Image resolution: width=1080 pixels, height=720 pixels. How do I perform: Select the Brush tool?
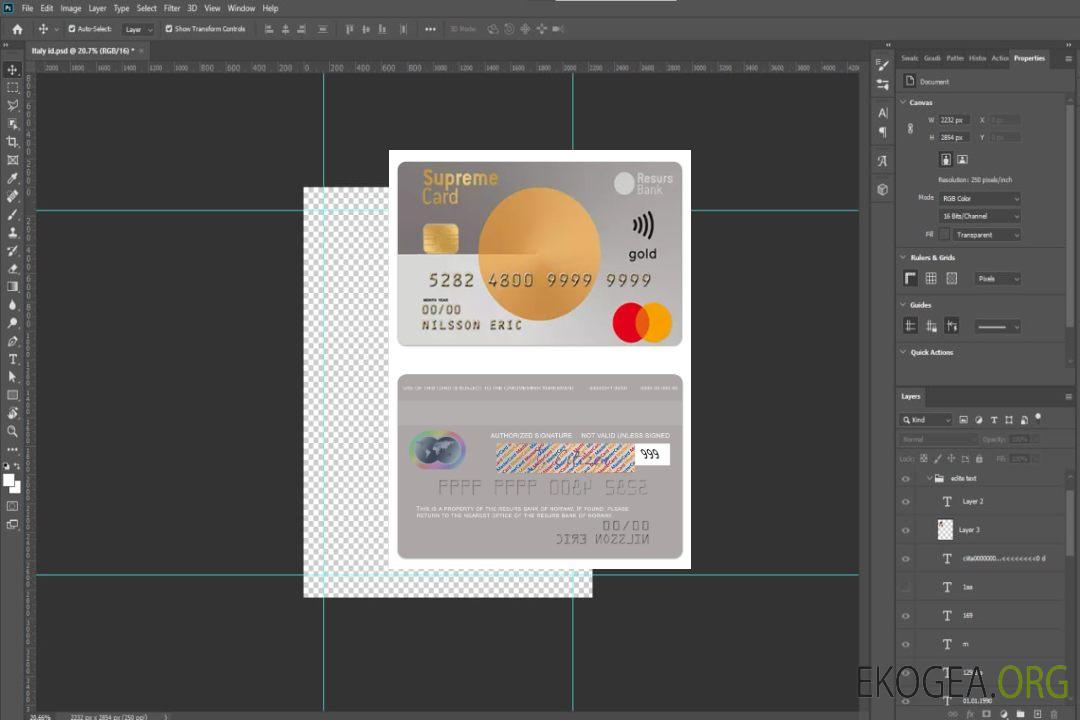tap(12, 214)
